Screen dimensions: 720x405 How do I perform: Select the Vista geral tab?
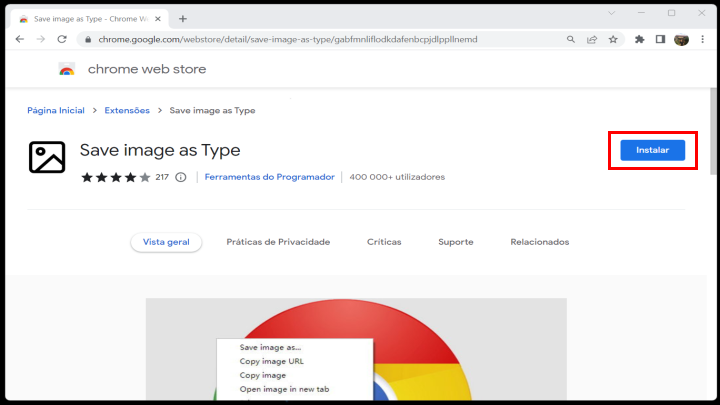click(166, 242)
